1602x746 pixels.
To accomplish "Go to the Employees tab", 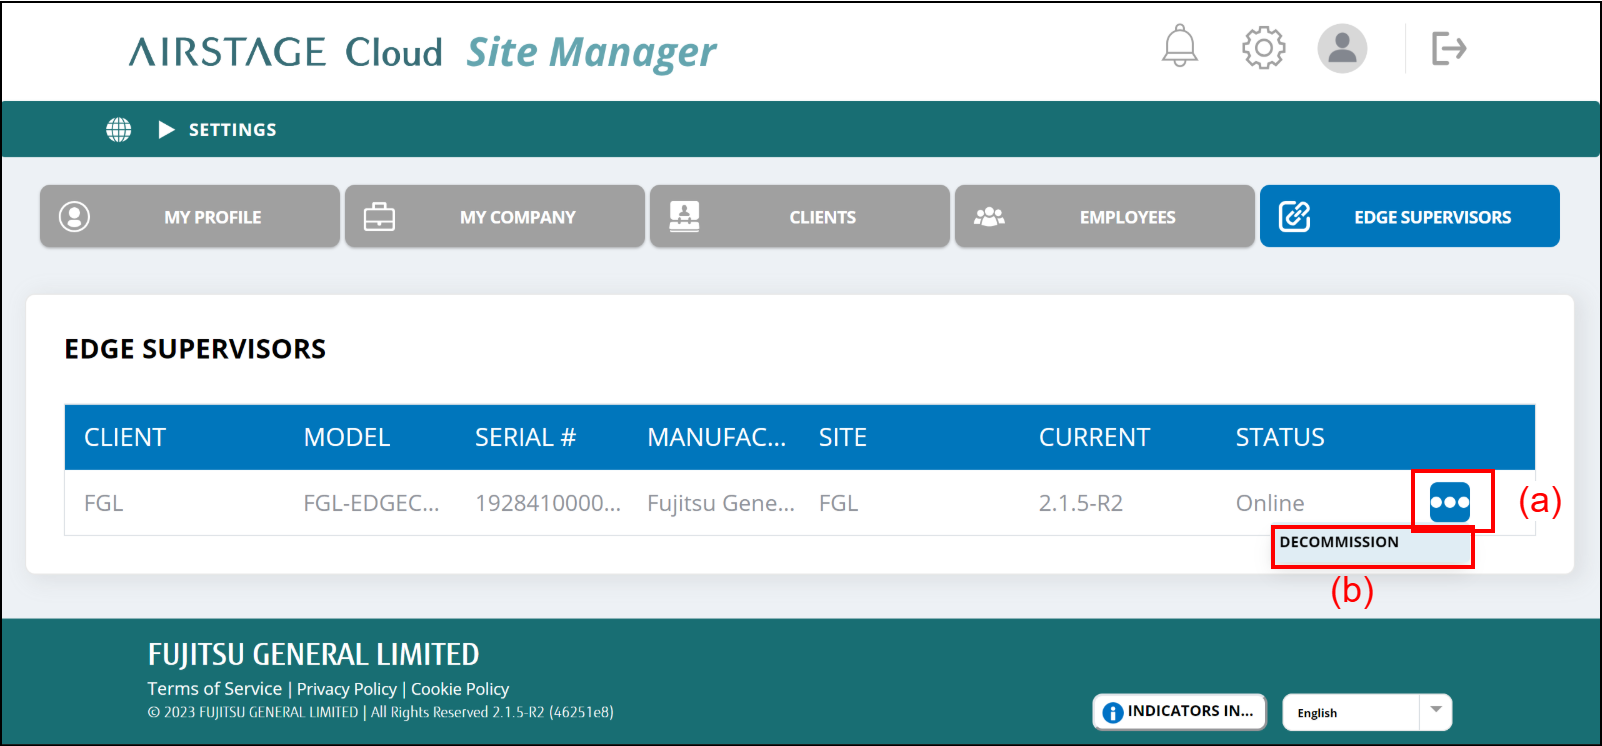I will 1105,216.
